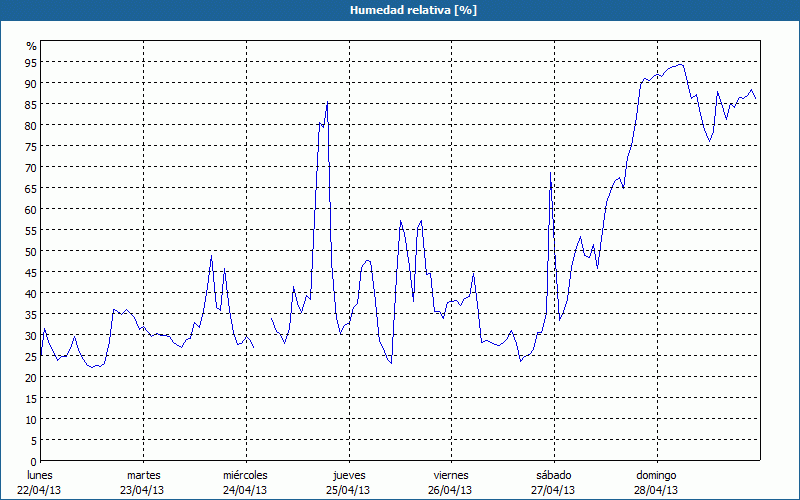This screenshot has width=800, height=500.
Task: Select the "sábado" day label
Action: point(553,475)
